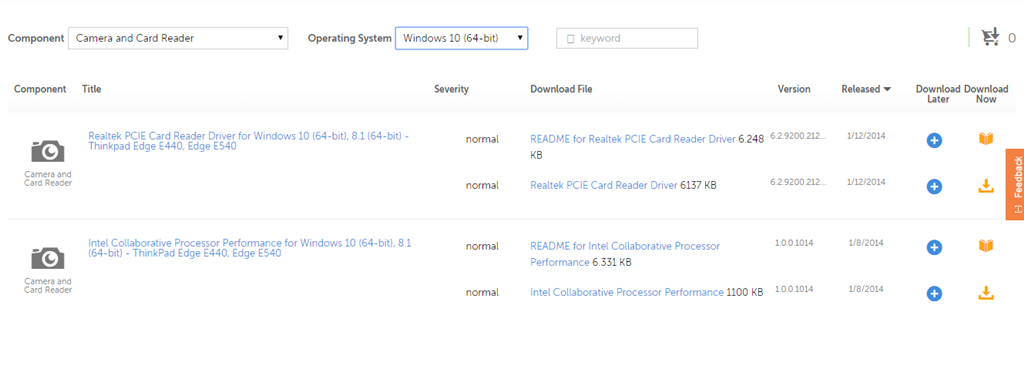The height and width of the screenshot is (375, 1024).
Task: Open Intel Collaborative Processor Performance title link
Action: (249, 248)
